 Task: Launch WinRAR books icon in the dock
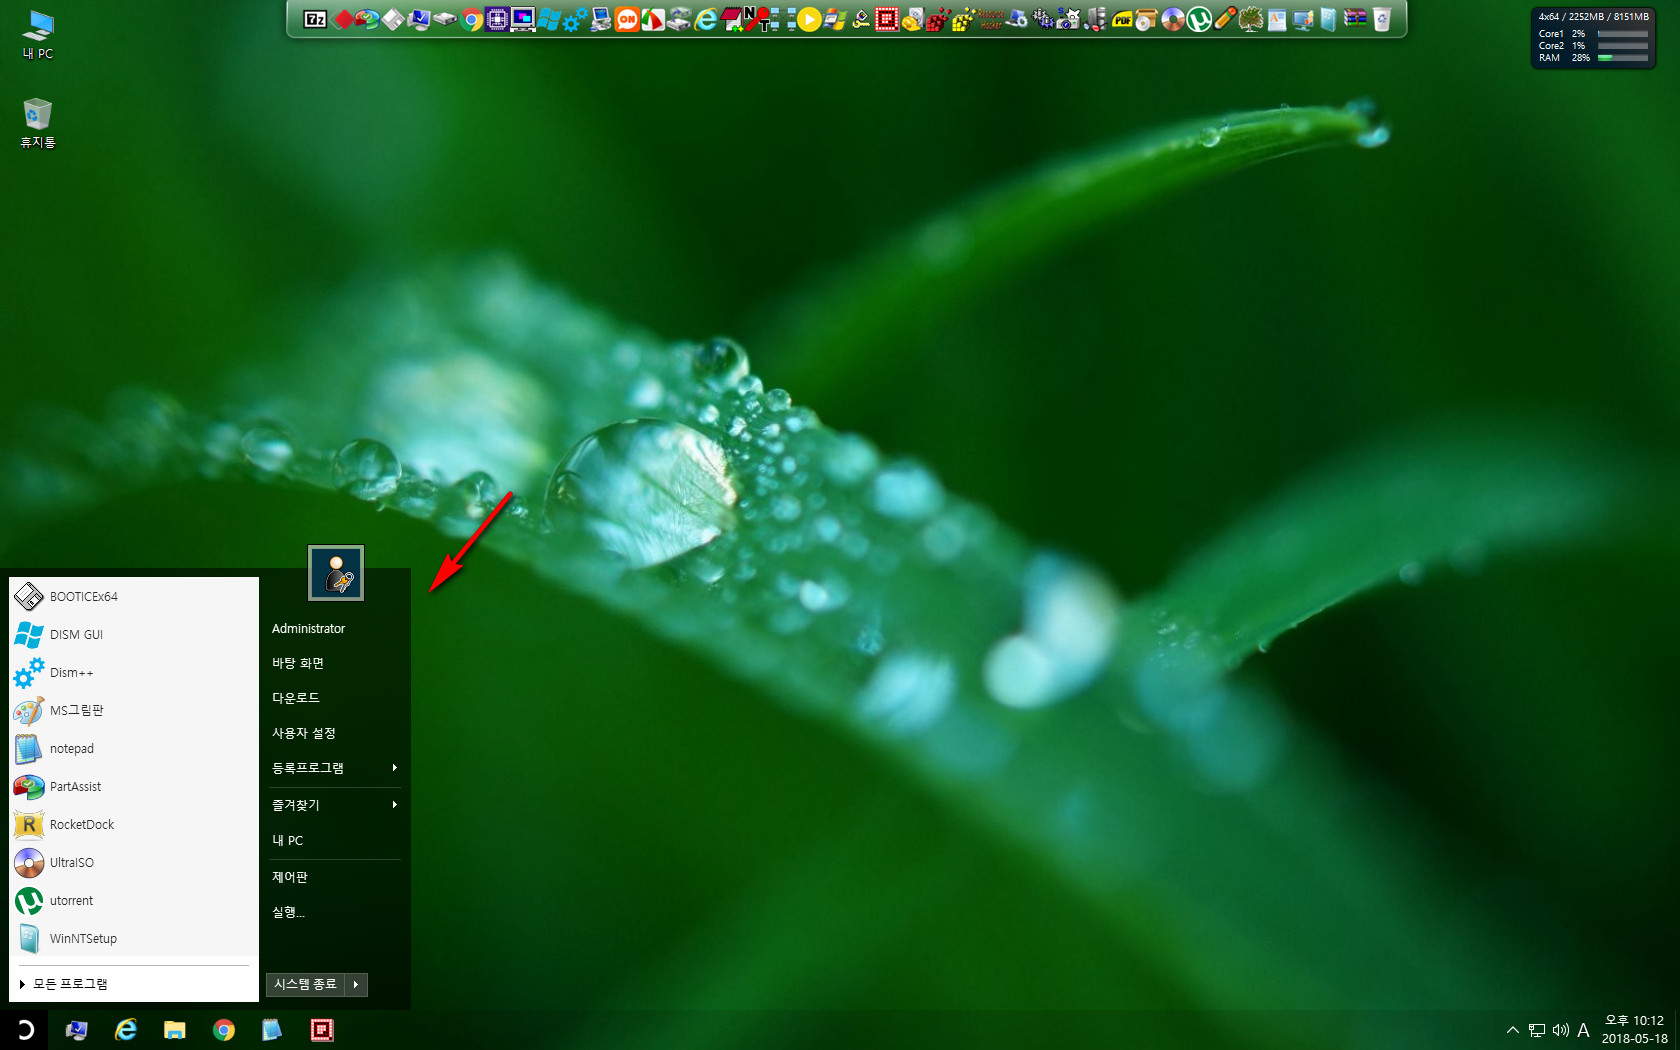(x=1355, y=18)
